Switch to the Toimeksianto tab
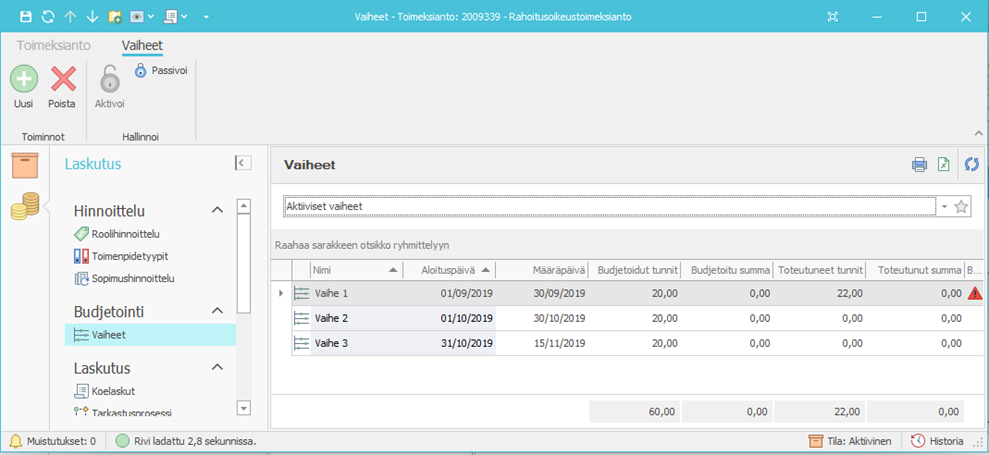Viewport: 989px width, 455px height. pos(54,45)
